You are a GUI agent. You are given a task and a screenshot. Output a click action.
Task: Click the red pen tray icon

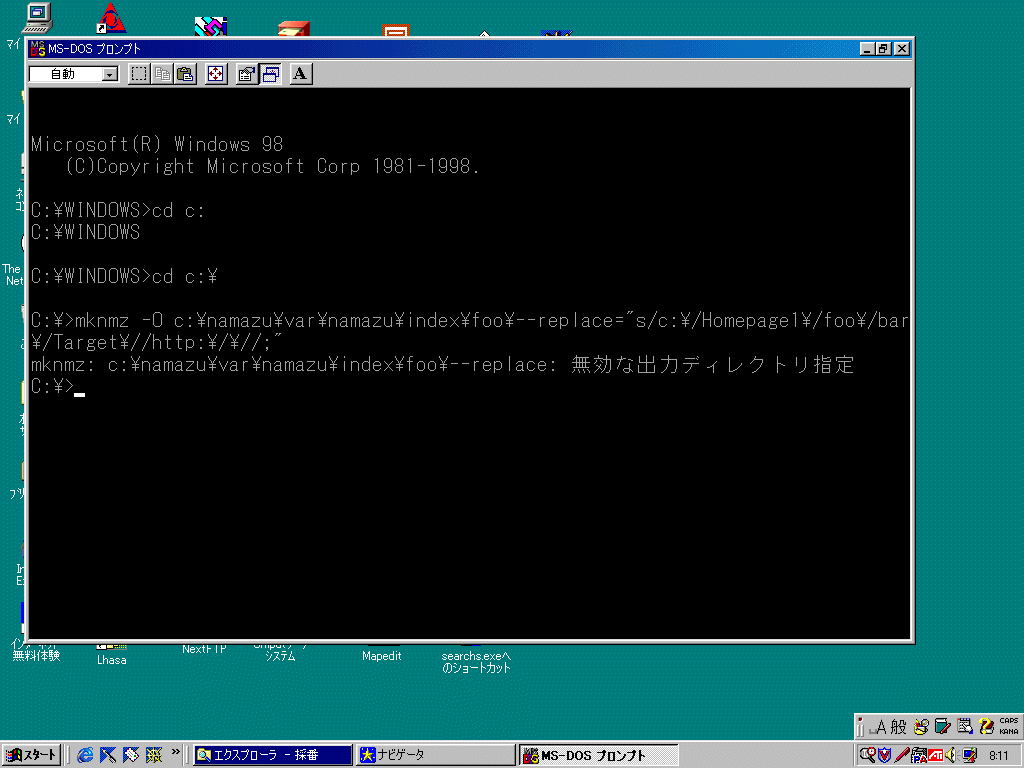click(x=902, y=755)
